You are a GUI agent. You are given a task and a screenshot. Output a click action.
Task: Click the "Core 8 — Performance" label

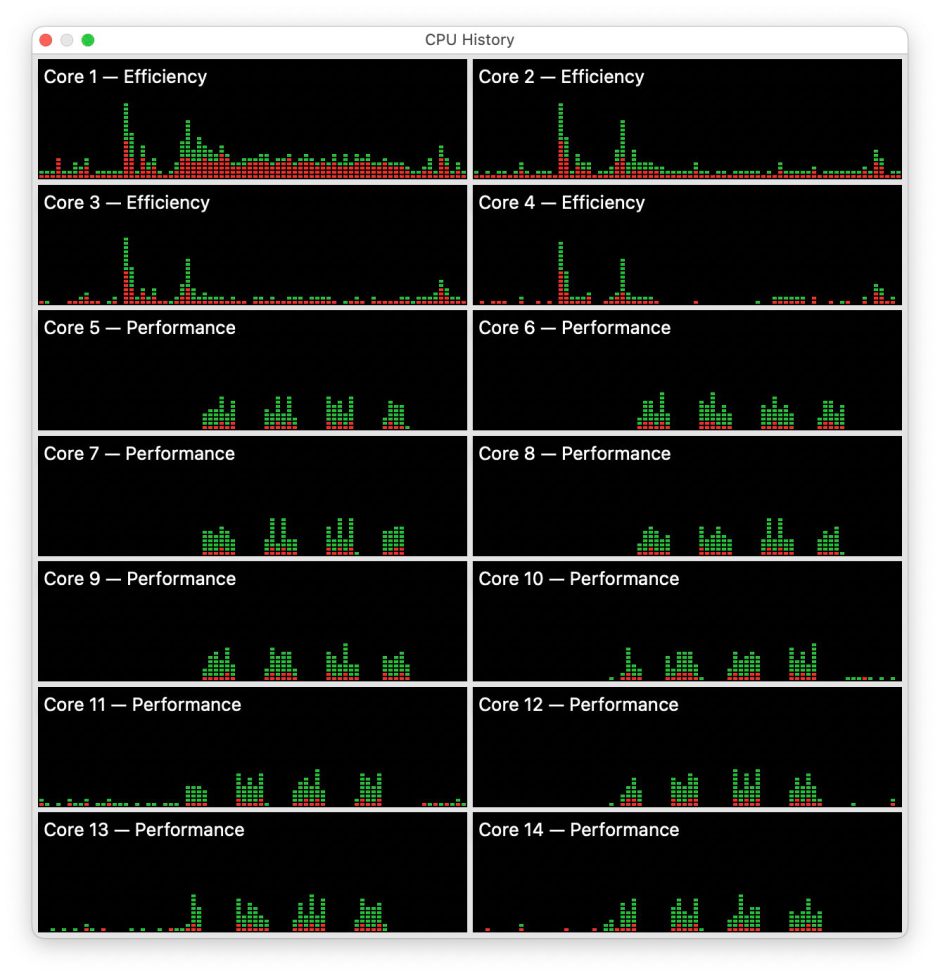575,453
